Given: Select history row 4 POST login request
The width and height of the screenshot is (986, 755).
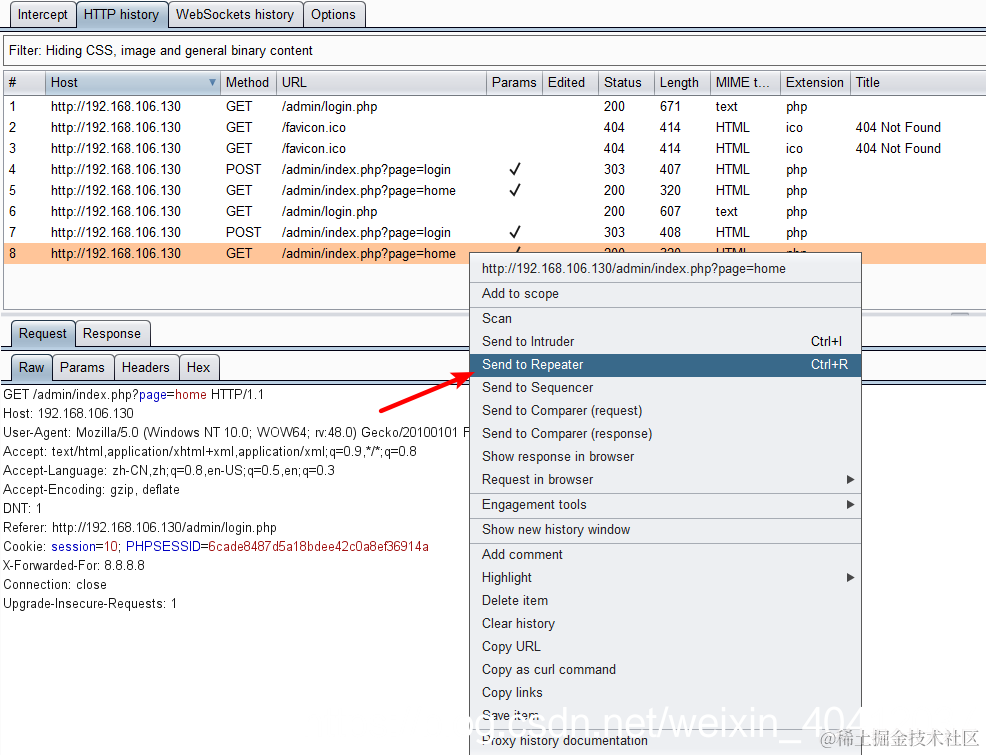Looking at the screenshot, I should 494,169.
